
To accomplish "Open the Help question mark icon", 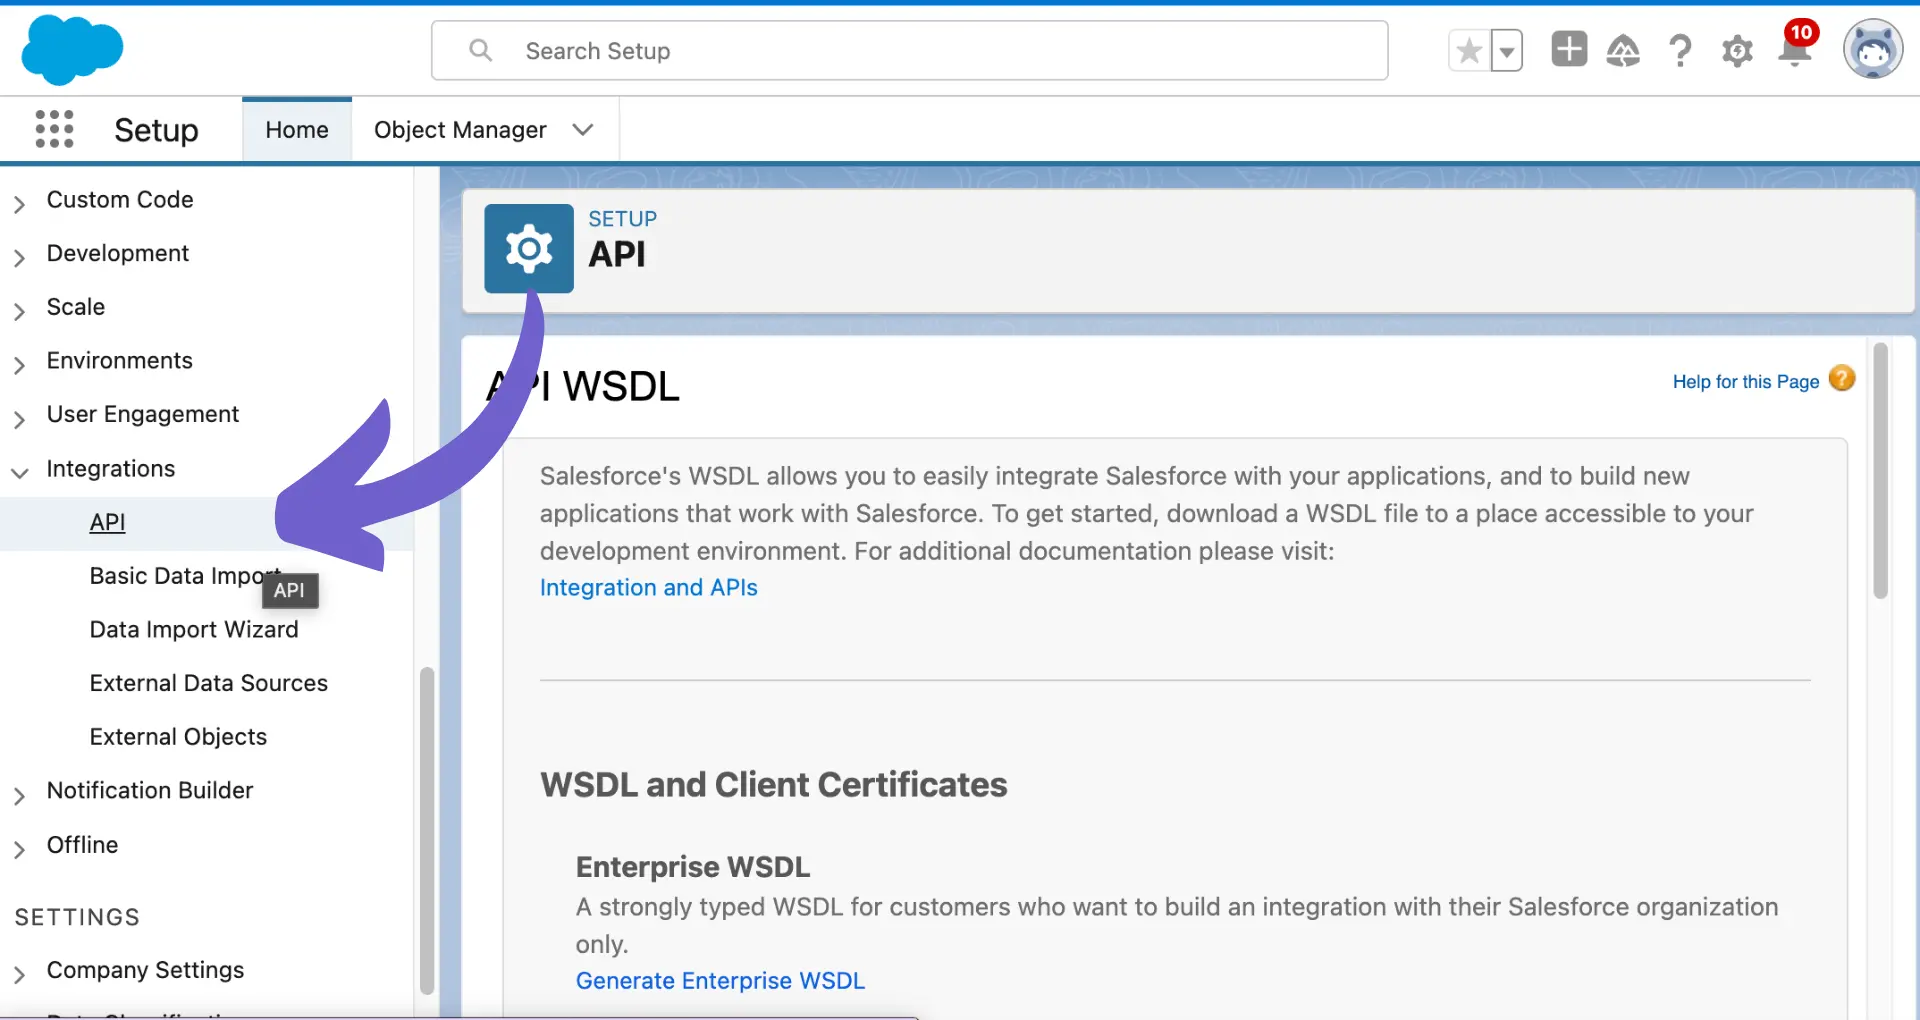I will (x=1681, y=50).
